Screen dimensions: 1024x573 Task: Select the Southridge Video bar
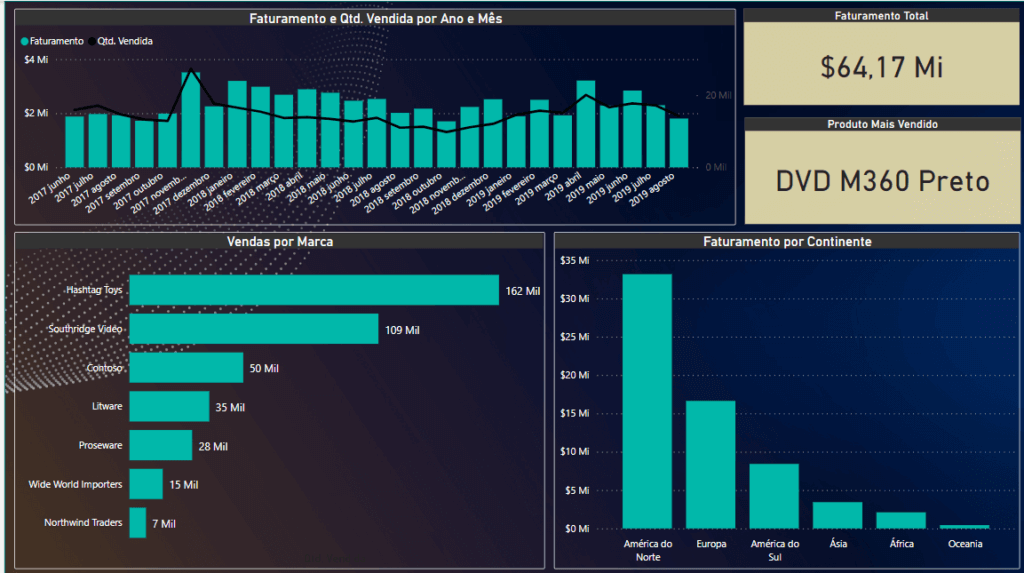[x=253, y=329]
